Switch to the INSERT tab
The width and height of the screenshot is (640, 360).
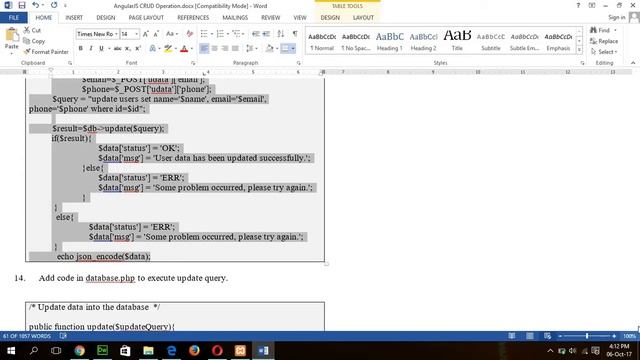click(x=74, y=18)
